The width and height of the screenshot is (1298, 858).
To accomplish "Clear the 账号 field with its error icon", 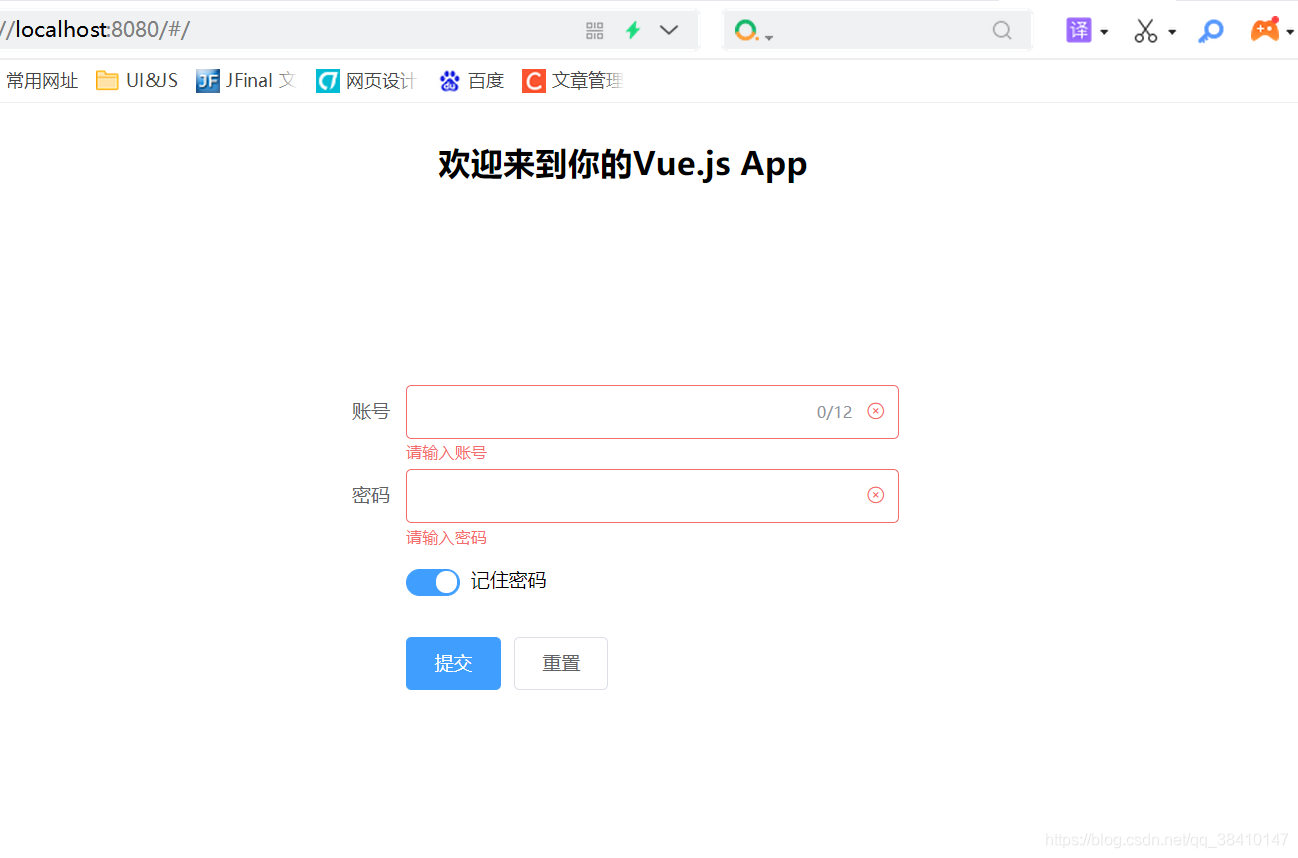I will [x=876, y=411].
